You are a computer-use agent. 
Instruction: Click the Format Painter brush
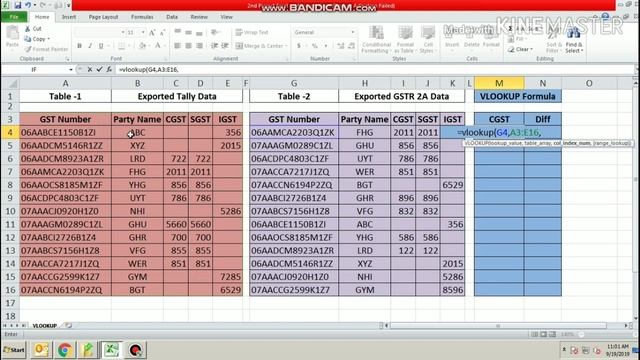(x=46, y=49)
